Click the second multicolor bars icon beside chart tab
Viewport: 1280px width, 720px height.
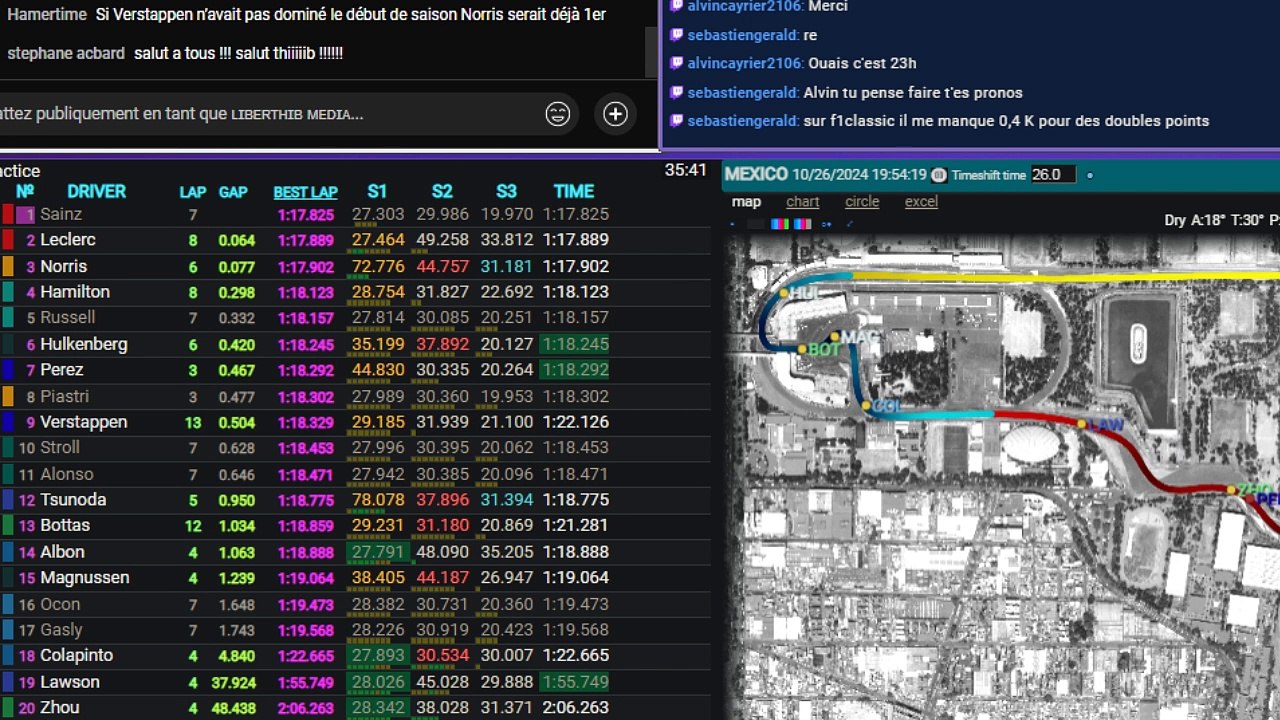coord(802,224)
